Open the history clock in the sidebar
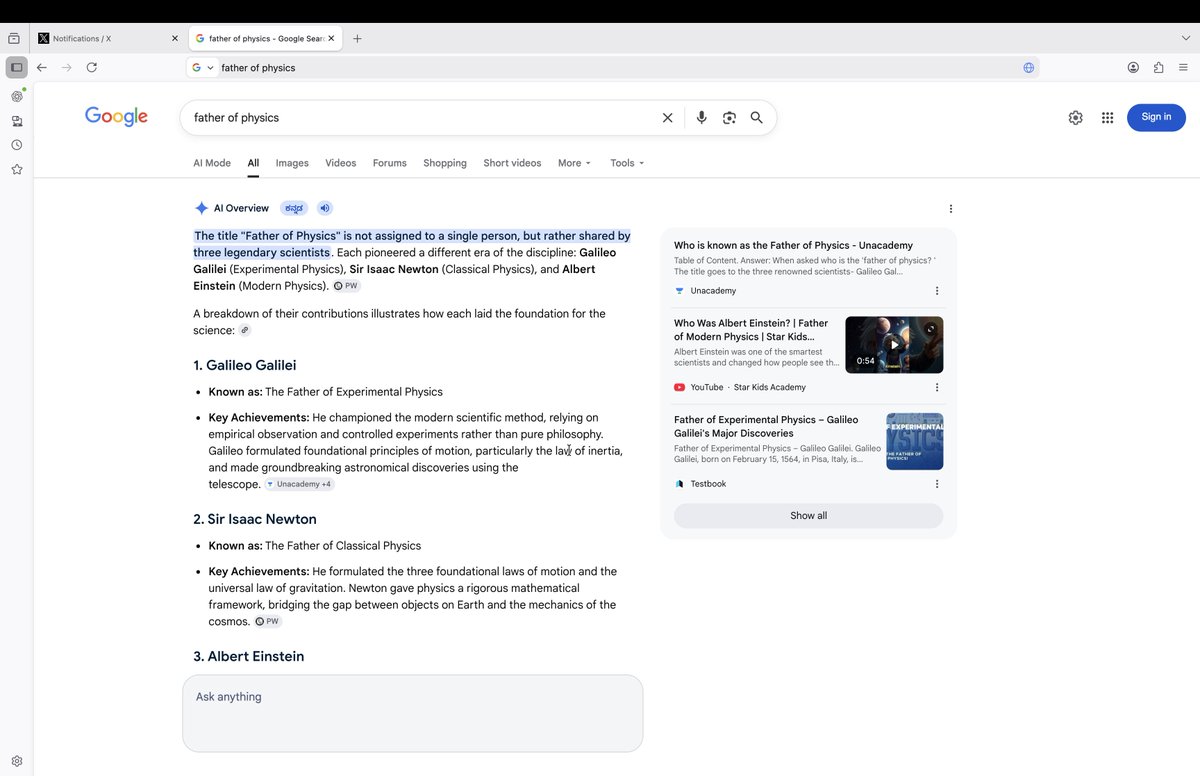The image size is (1200, 776). coord(17,145)
